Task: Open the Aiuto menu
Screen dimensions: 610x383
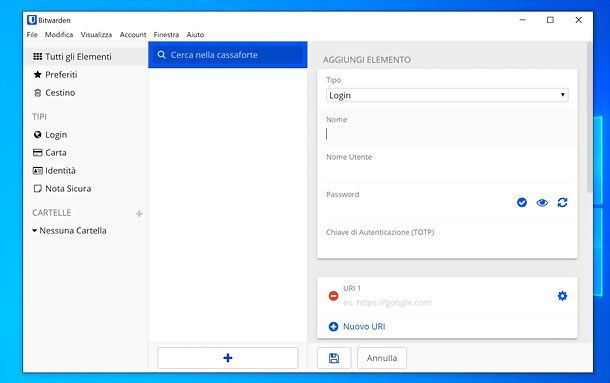Action: (x=195, y=35)
